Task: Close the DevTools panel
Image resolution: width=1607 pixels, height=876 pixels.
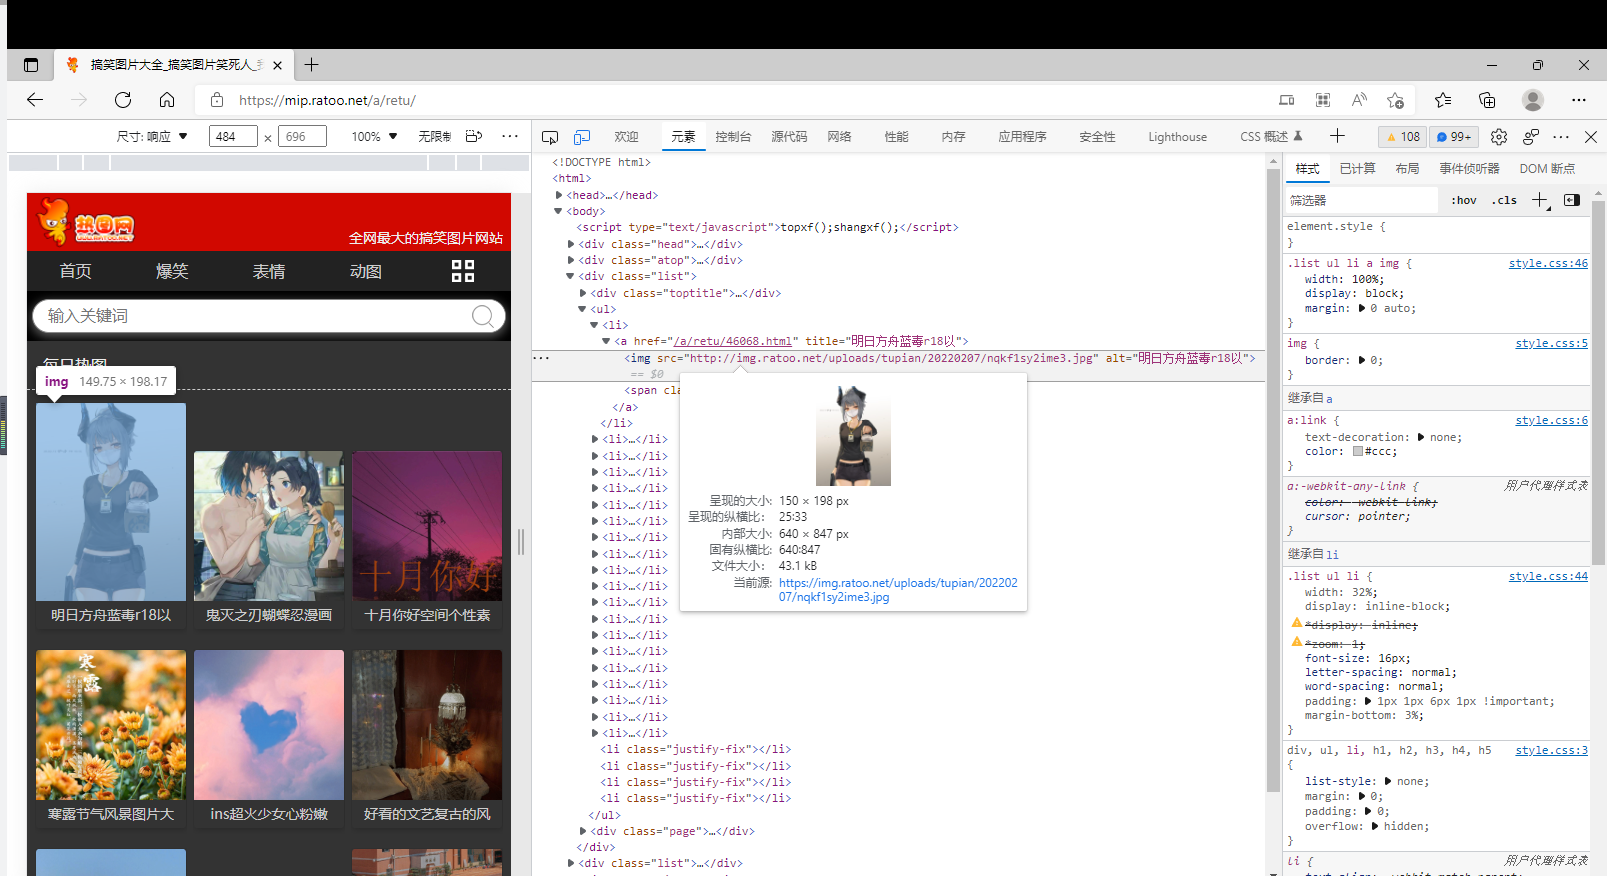Action: [1591, 137]
